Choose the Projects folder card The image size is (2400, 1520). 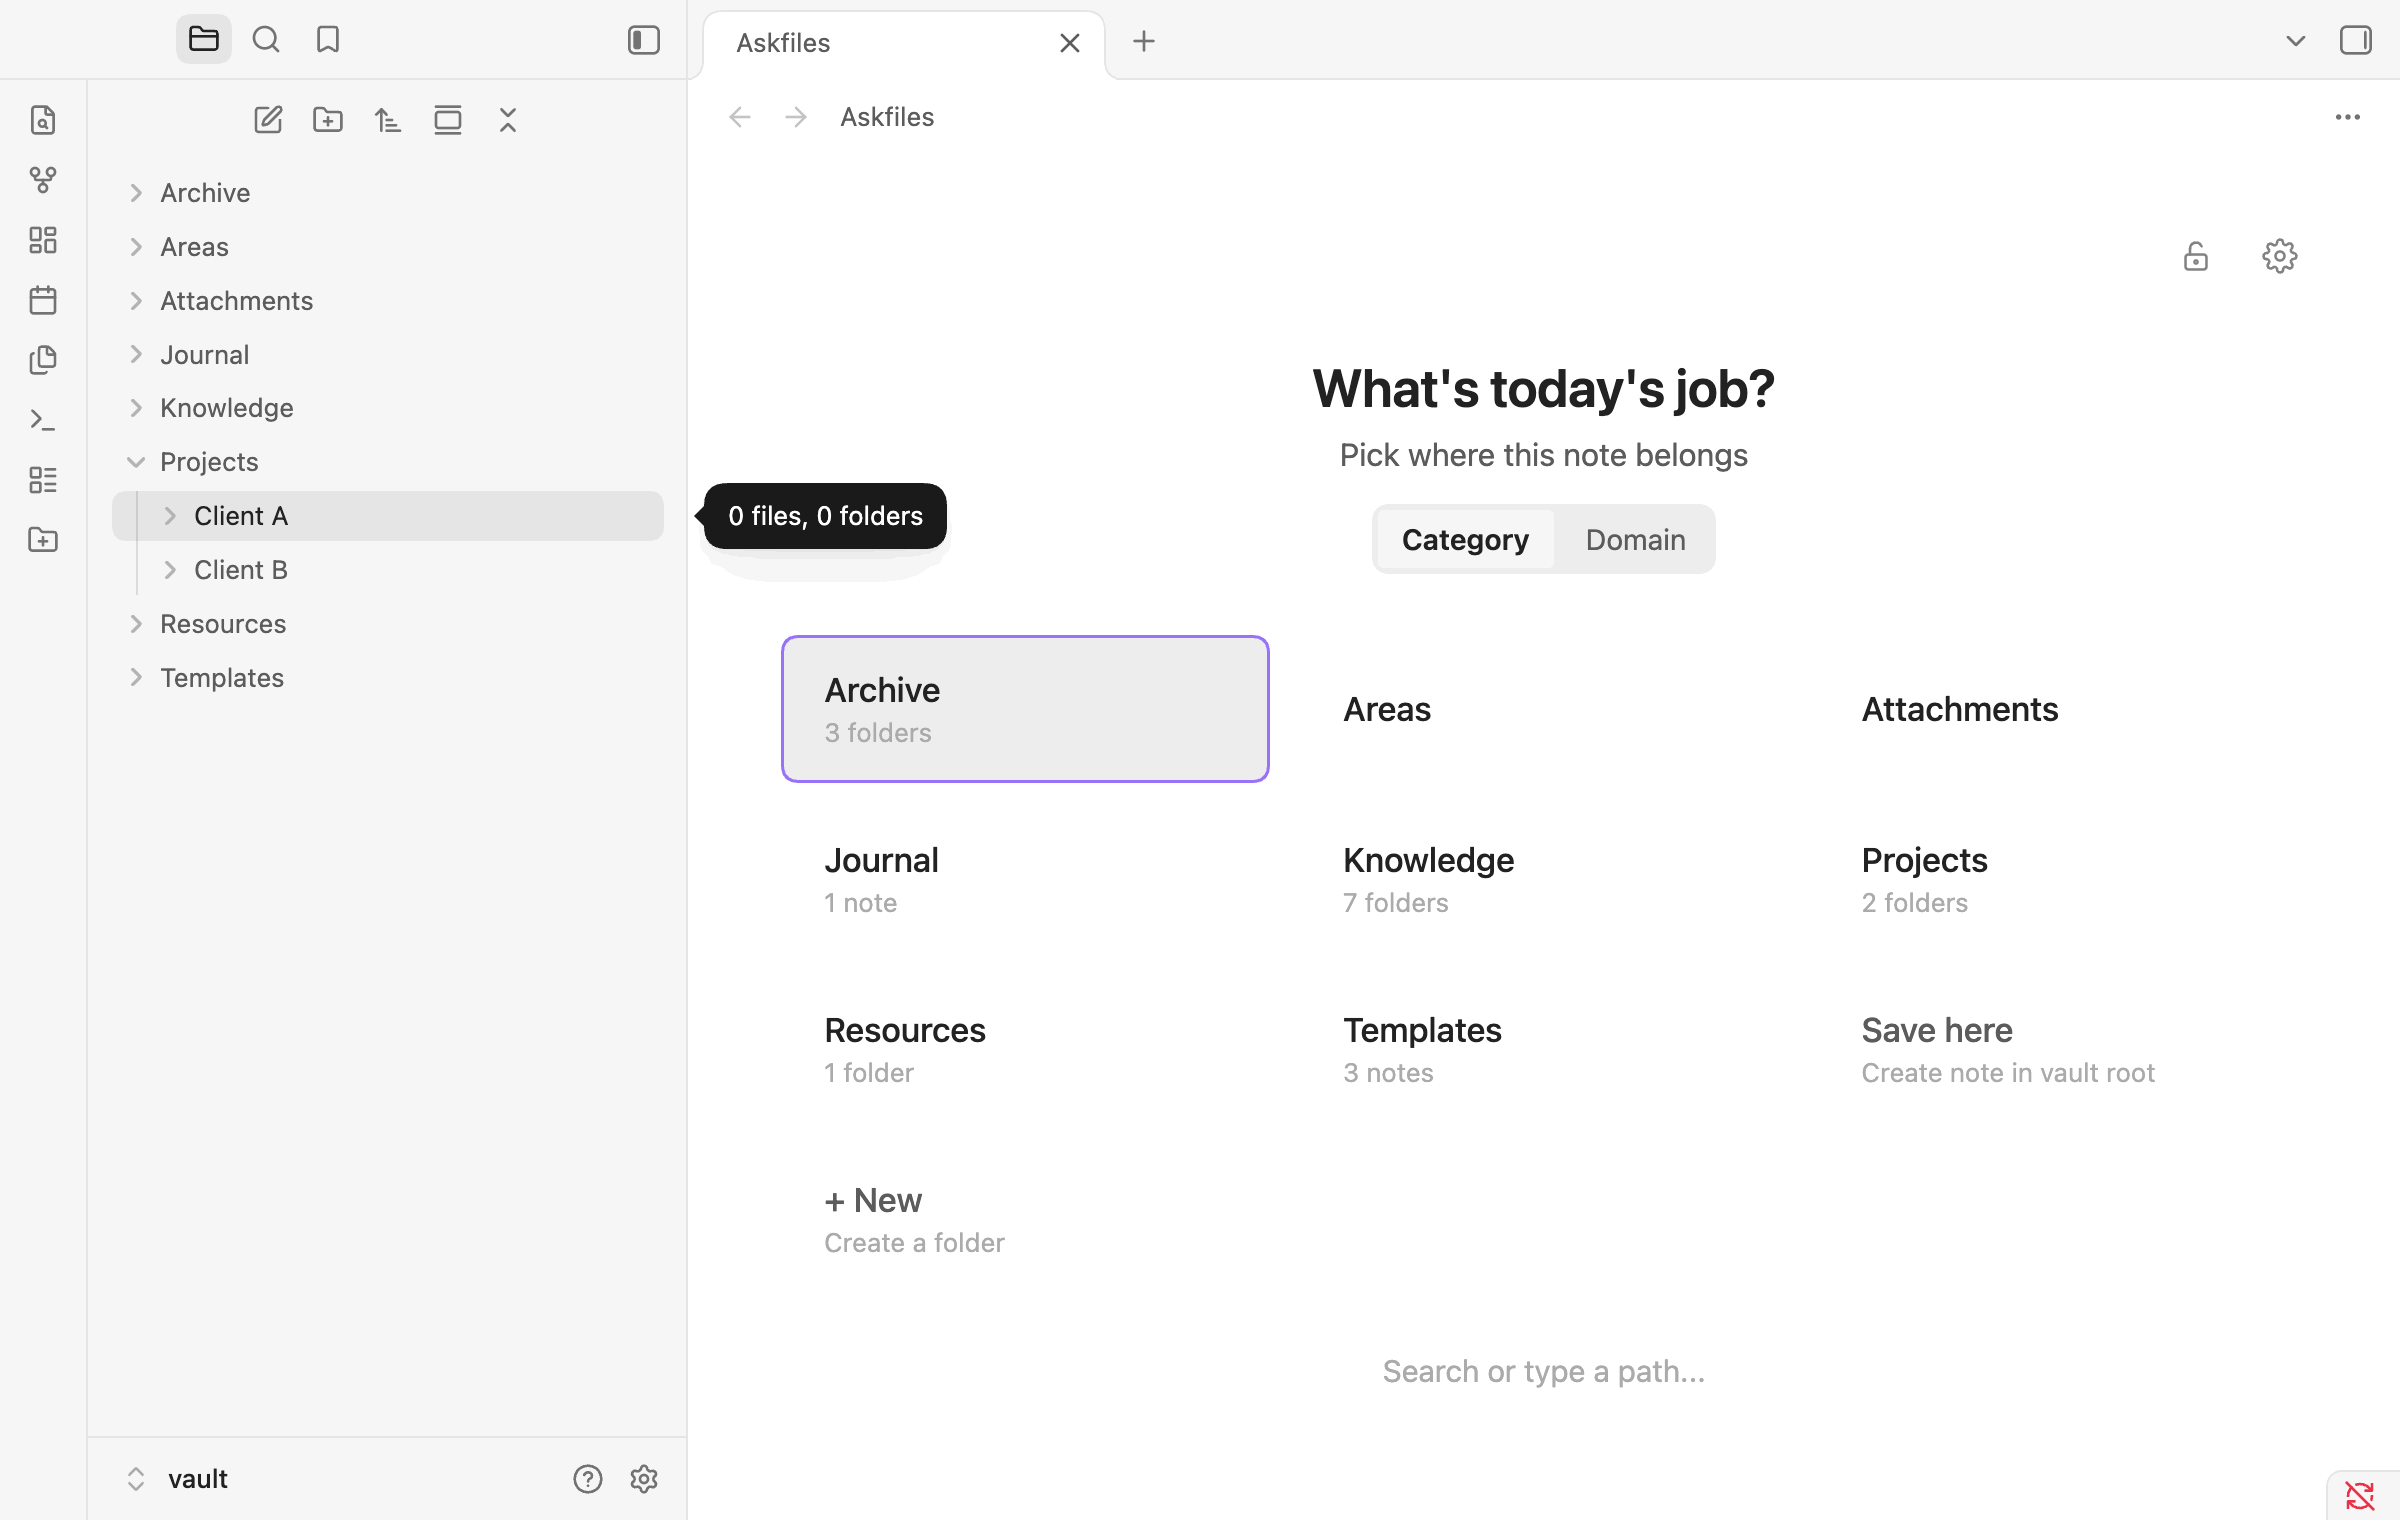[x=2062, y=879]
